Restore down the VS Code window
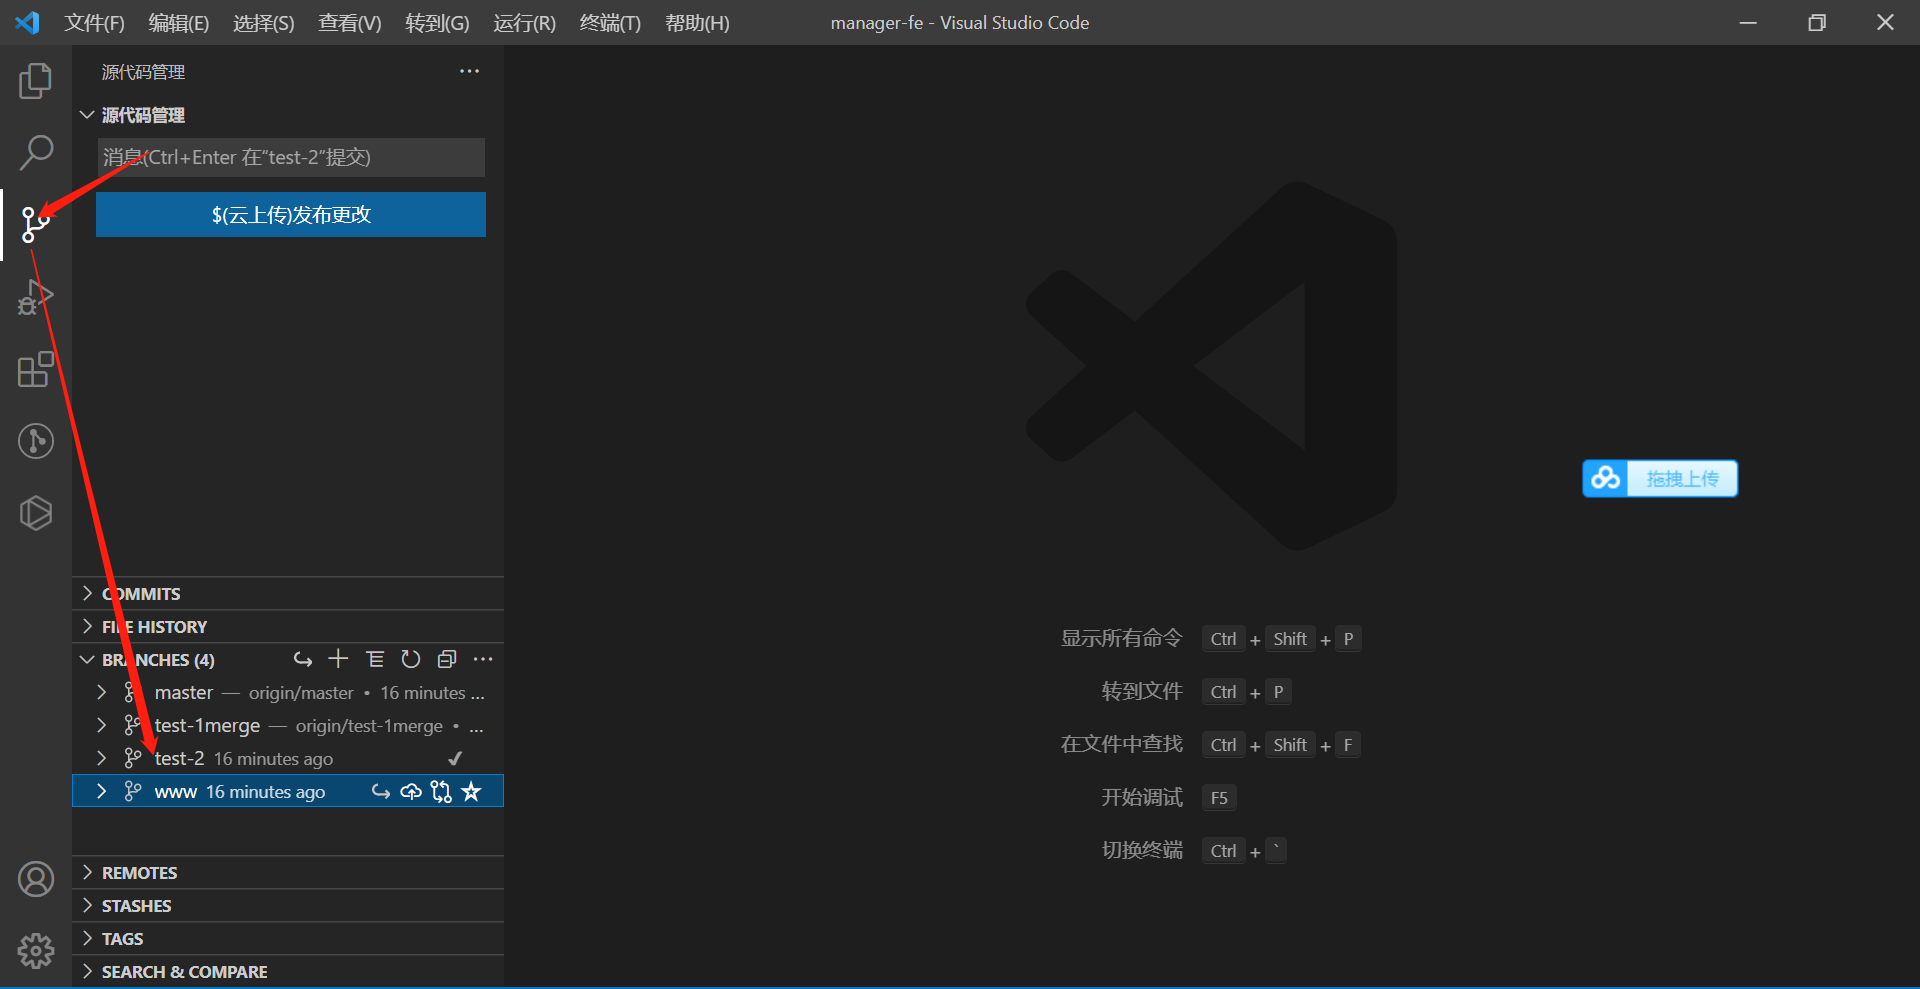This screenshot has height=989, width=1920. coord(1817,22)
